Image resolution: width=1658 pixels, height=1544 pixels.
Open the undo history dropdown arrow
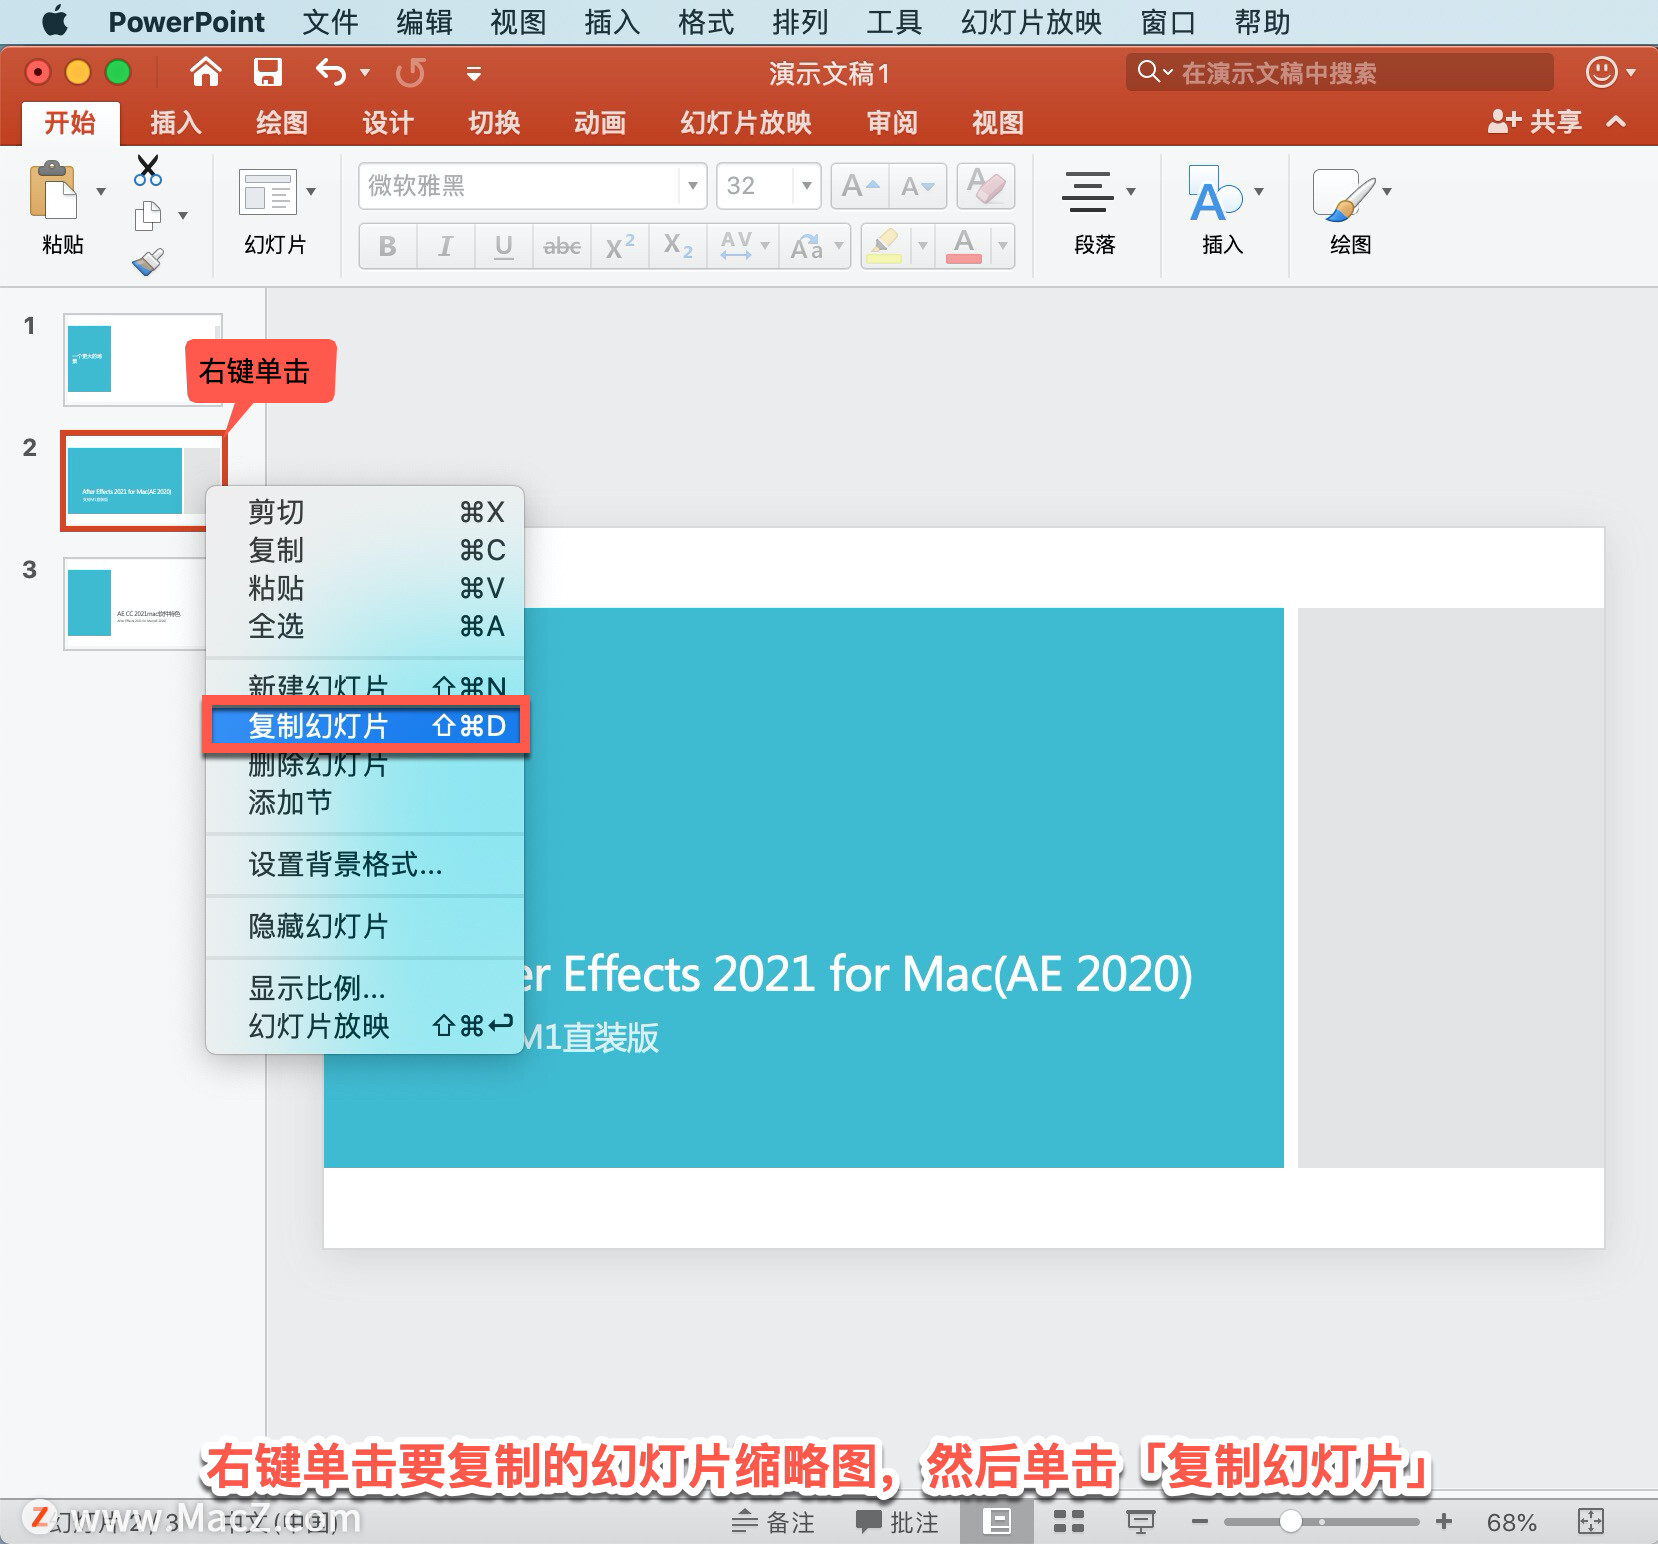[x=364, y=72]
